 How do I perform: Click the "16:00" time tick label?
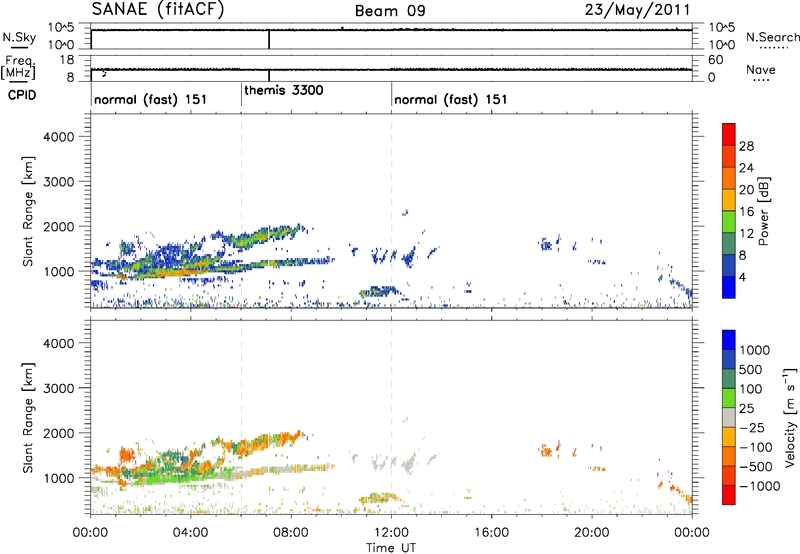pyautogui.click(x=491, y=533)
